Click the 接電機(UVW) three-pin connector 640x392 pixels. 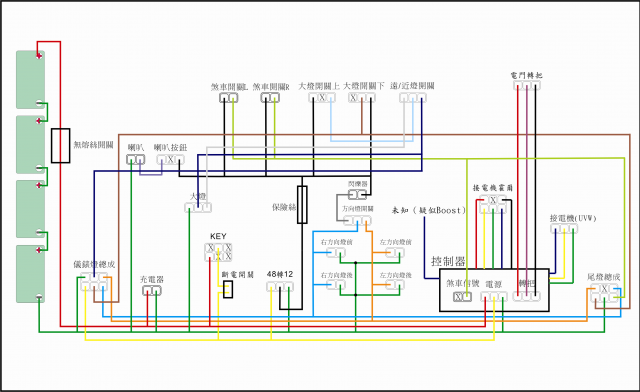[564, 228]
